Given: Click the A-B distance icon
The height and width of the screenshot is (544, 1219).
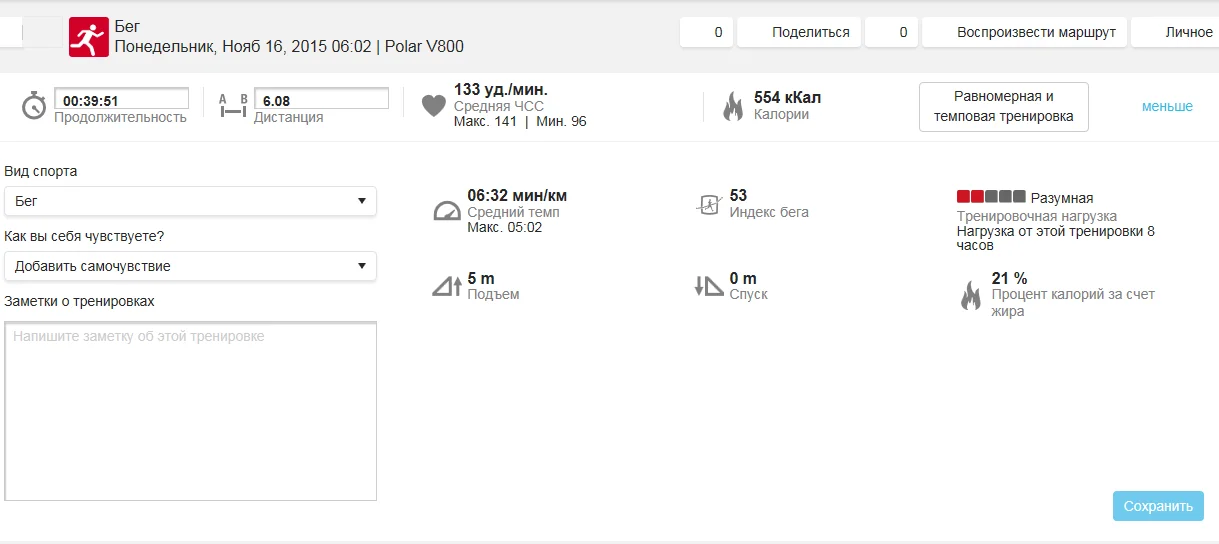Looking at the screenshot, I should [232, 105].
